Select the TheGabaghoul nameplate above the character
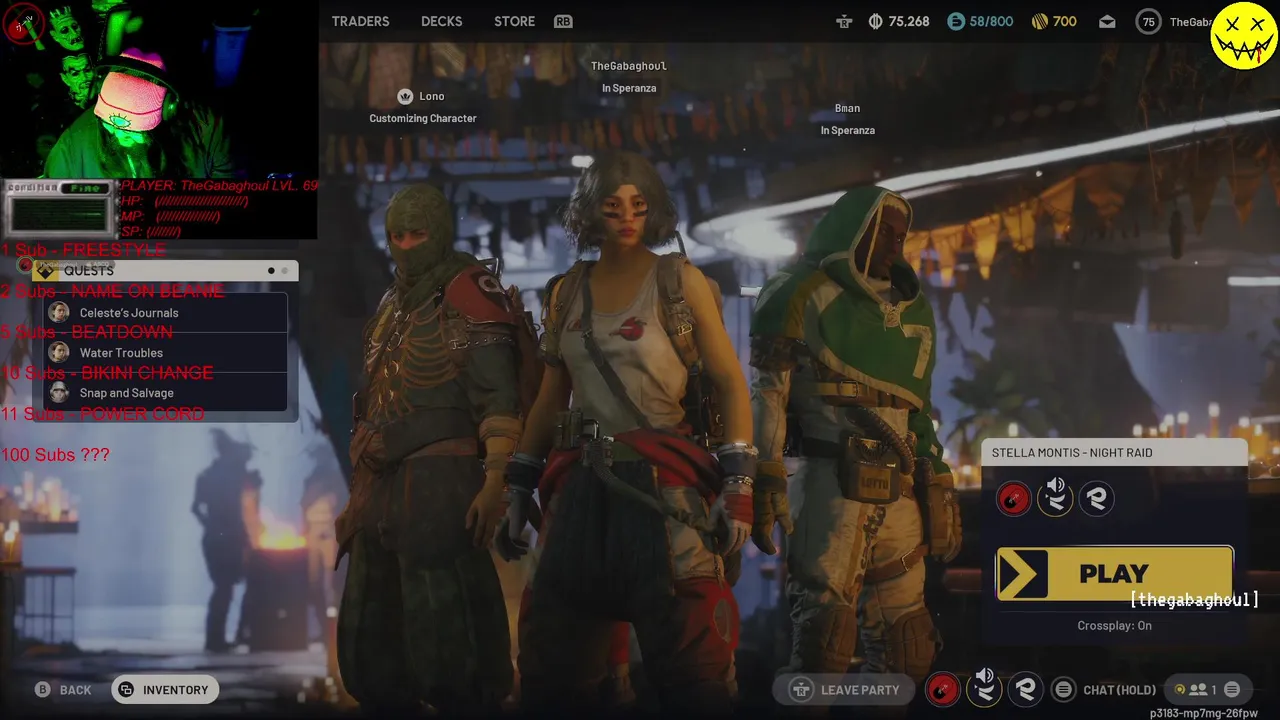The width and height of the screenshot is (1280, 720). tap(629, 66)
